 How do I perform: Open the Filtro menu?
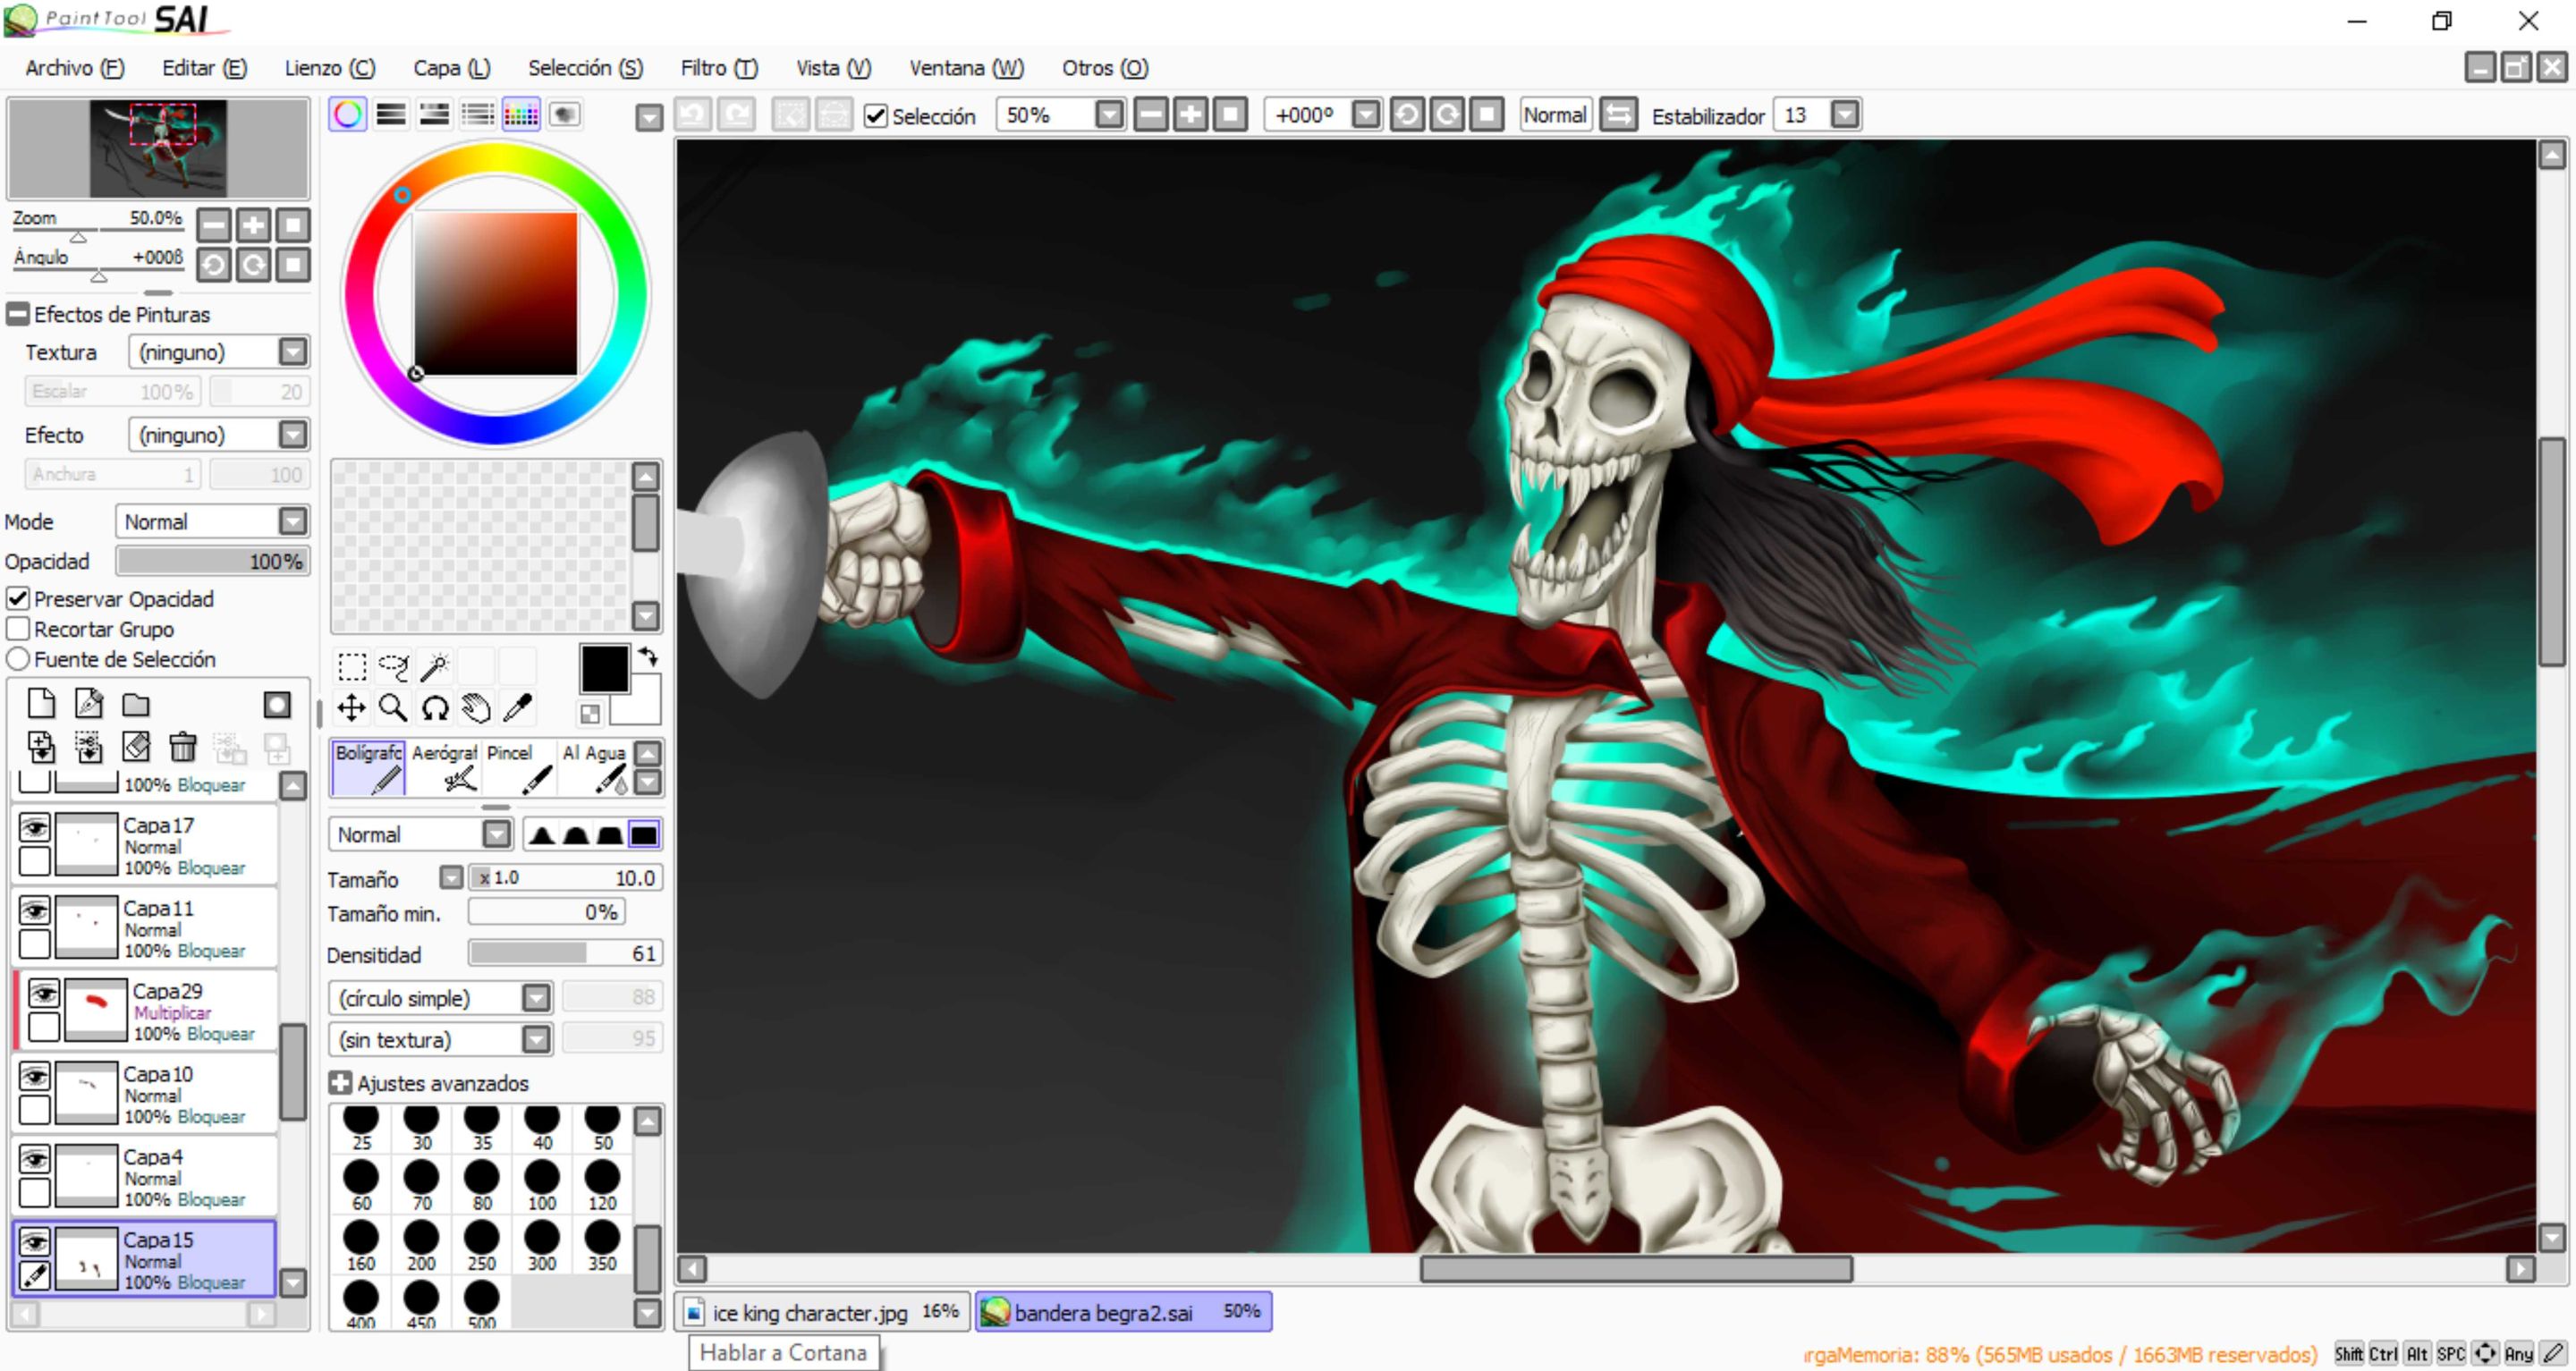coord(718,68)
